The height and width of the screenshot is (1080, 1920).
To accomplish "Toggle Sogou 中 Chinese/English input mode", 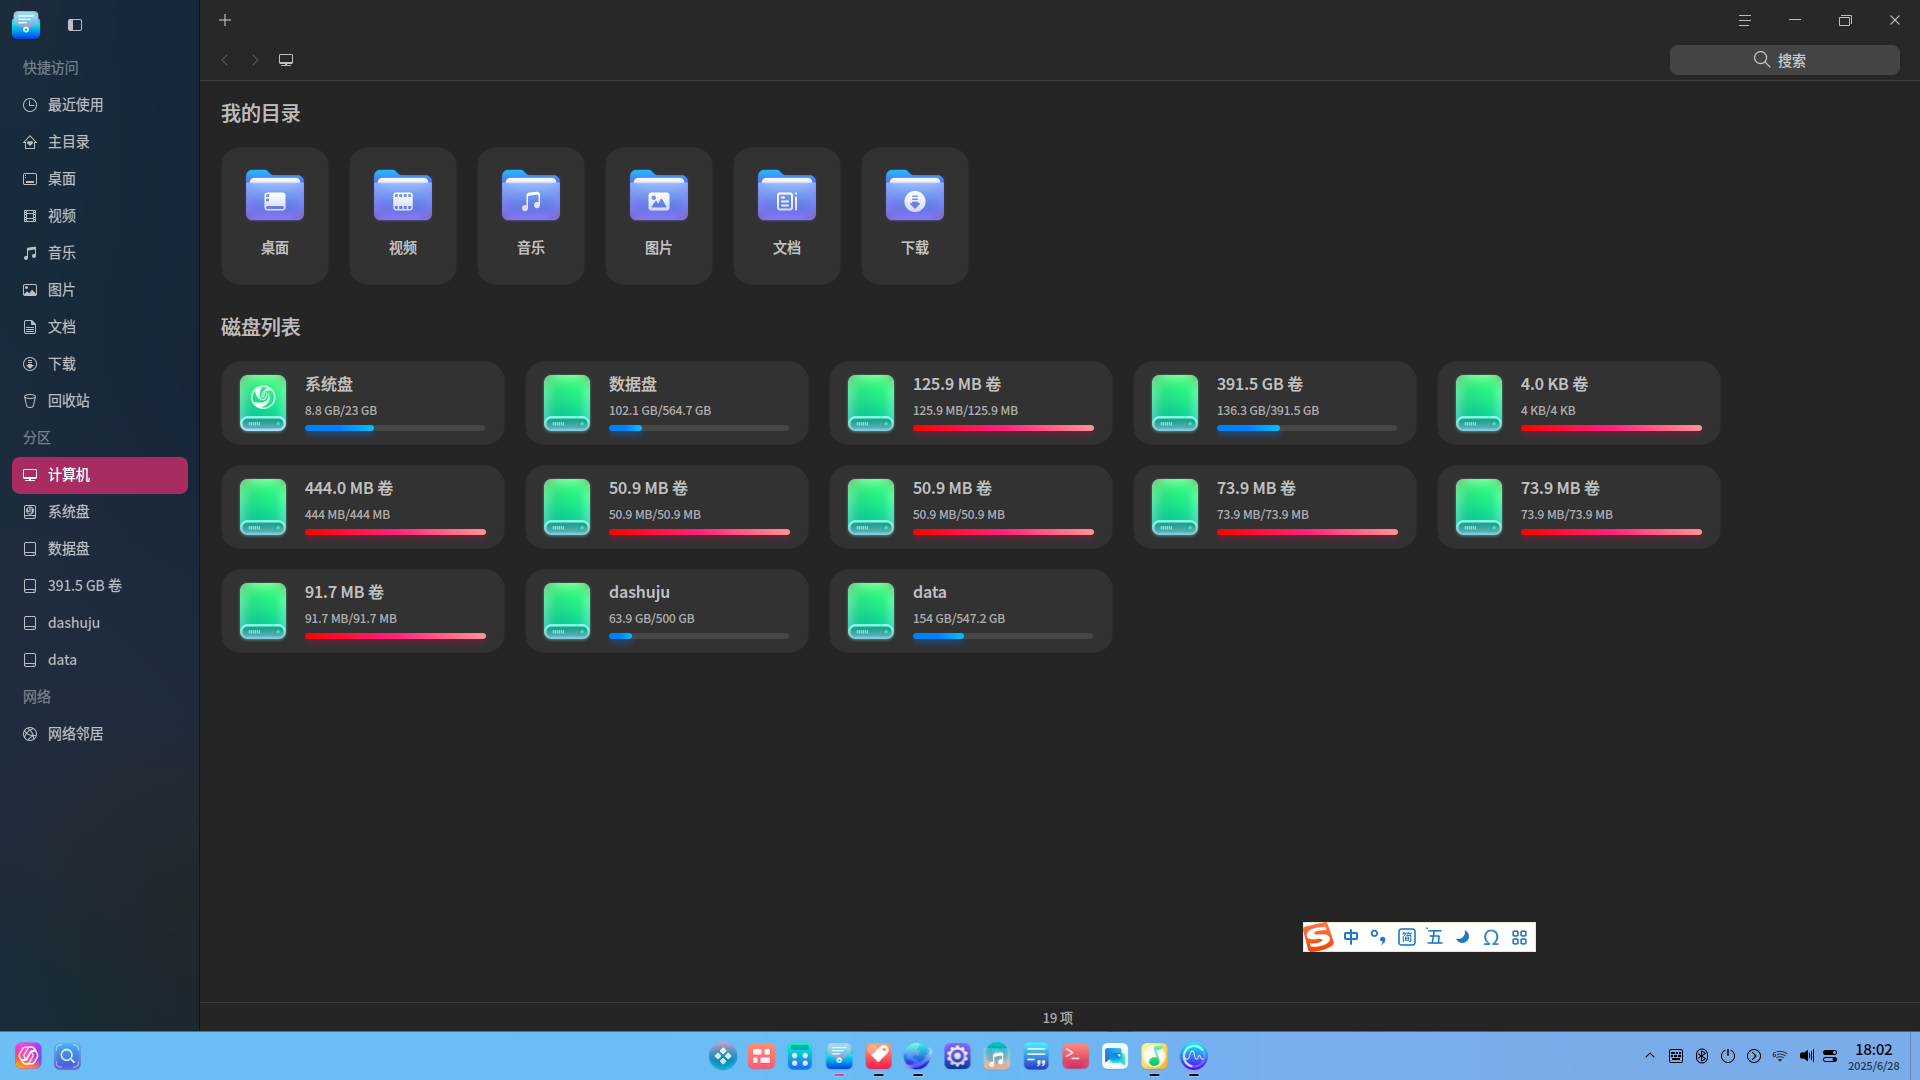I will coord(1351,937).
